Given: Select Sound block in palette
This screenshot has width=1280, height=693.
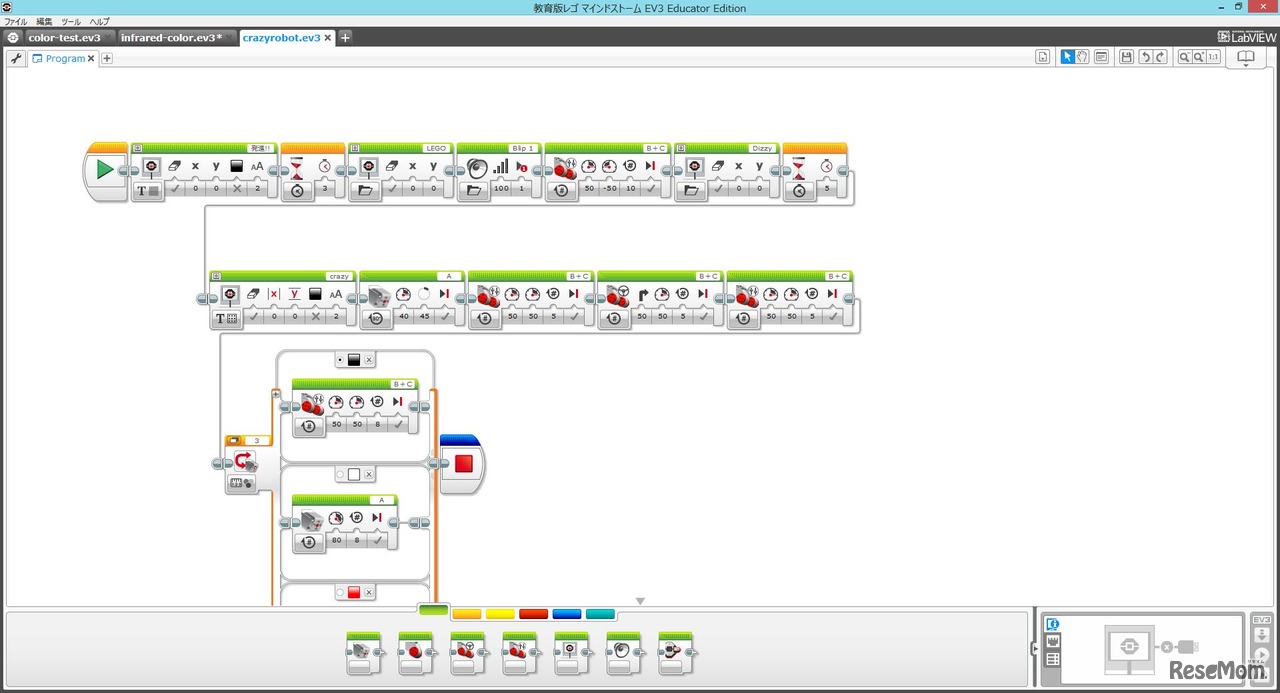Looking at the screenshot, I should point(623,653).
